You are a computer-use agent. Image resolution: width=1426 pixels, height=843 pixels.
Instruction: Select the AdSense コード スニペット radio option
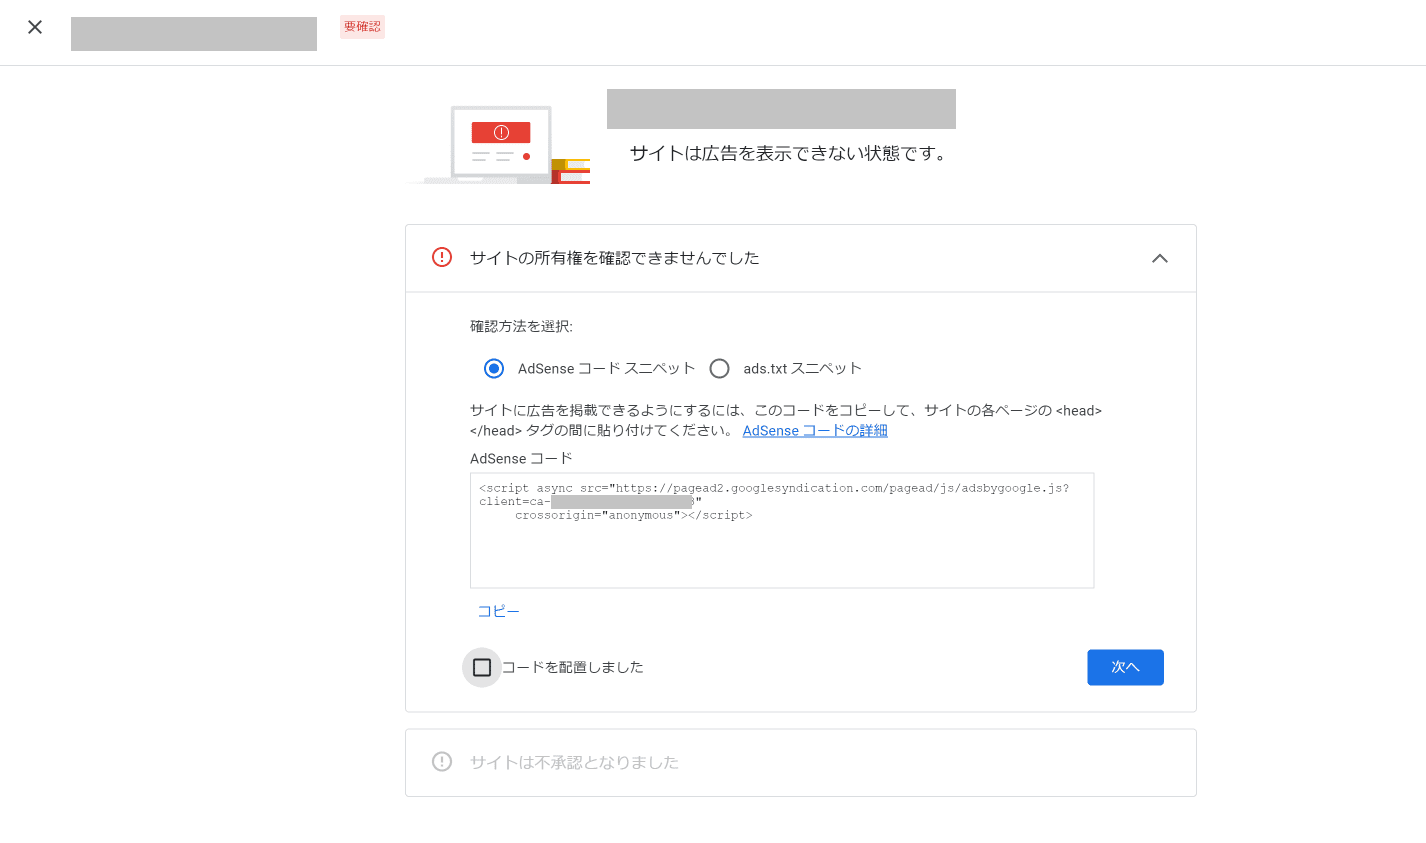point(494,369)
